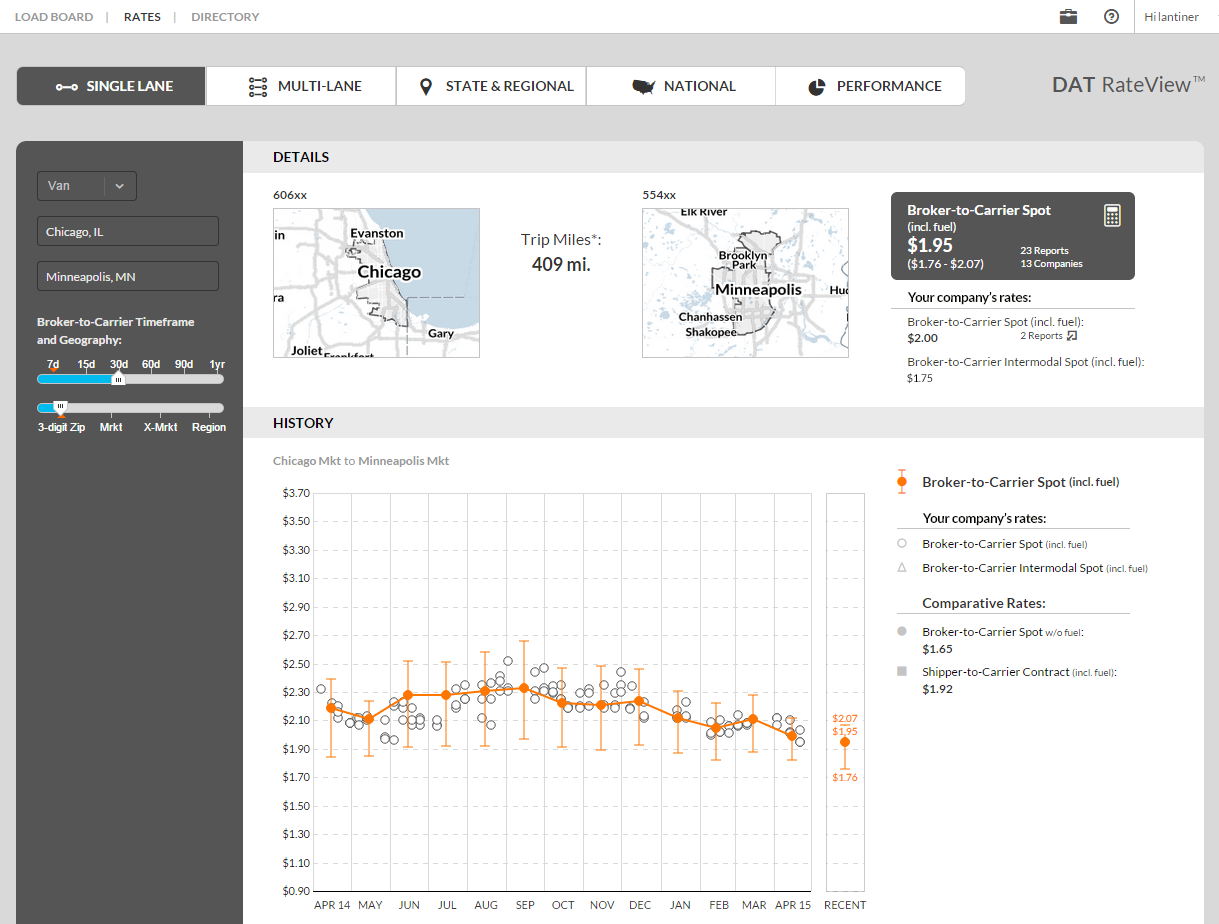Click the JUN orange data point
Screen dimensions: 1219x924
407,695
